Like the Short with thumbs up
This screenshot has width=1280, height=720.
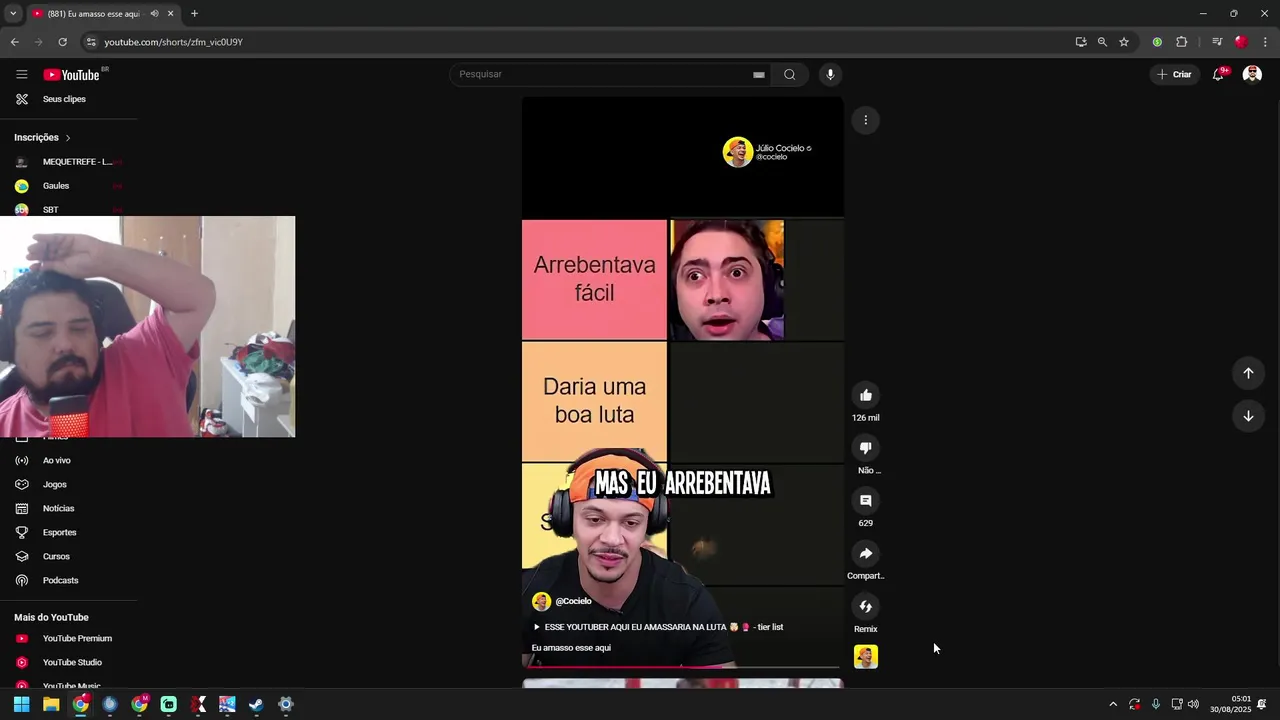[866, 395]
